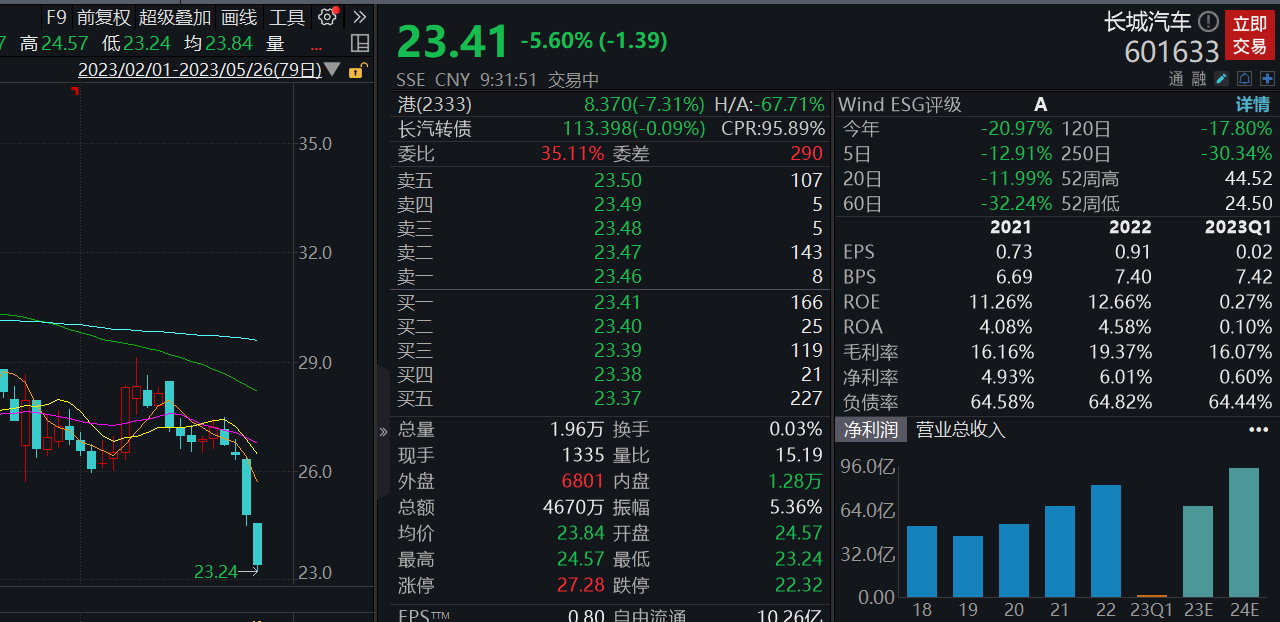Image resolution: width=1280 pixels, height=622 pixels.
Task: Select the 净利润 tab
Action: (870, 430)
